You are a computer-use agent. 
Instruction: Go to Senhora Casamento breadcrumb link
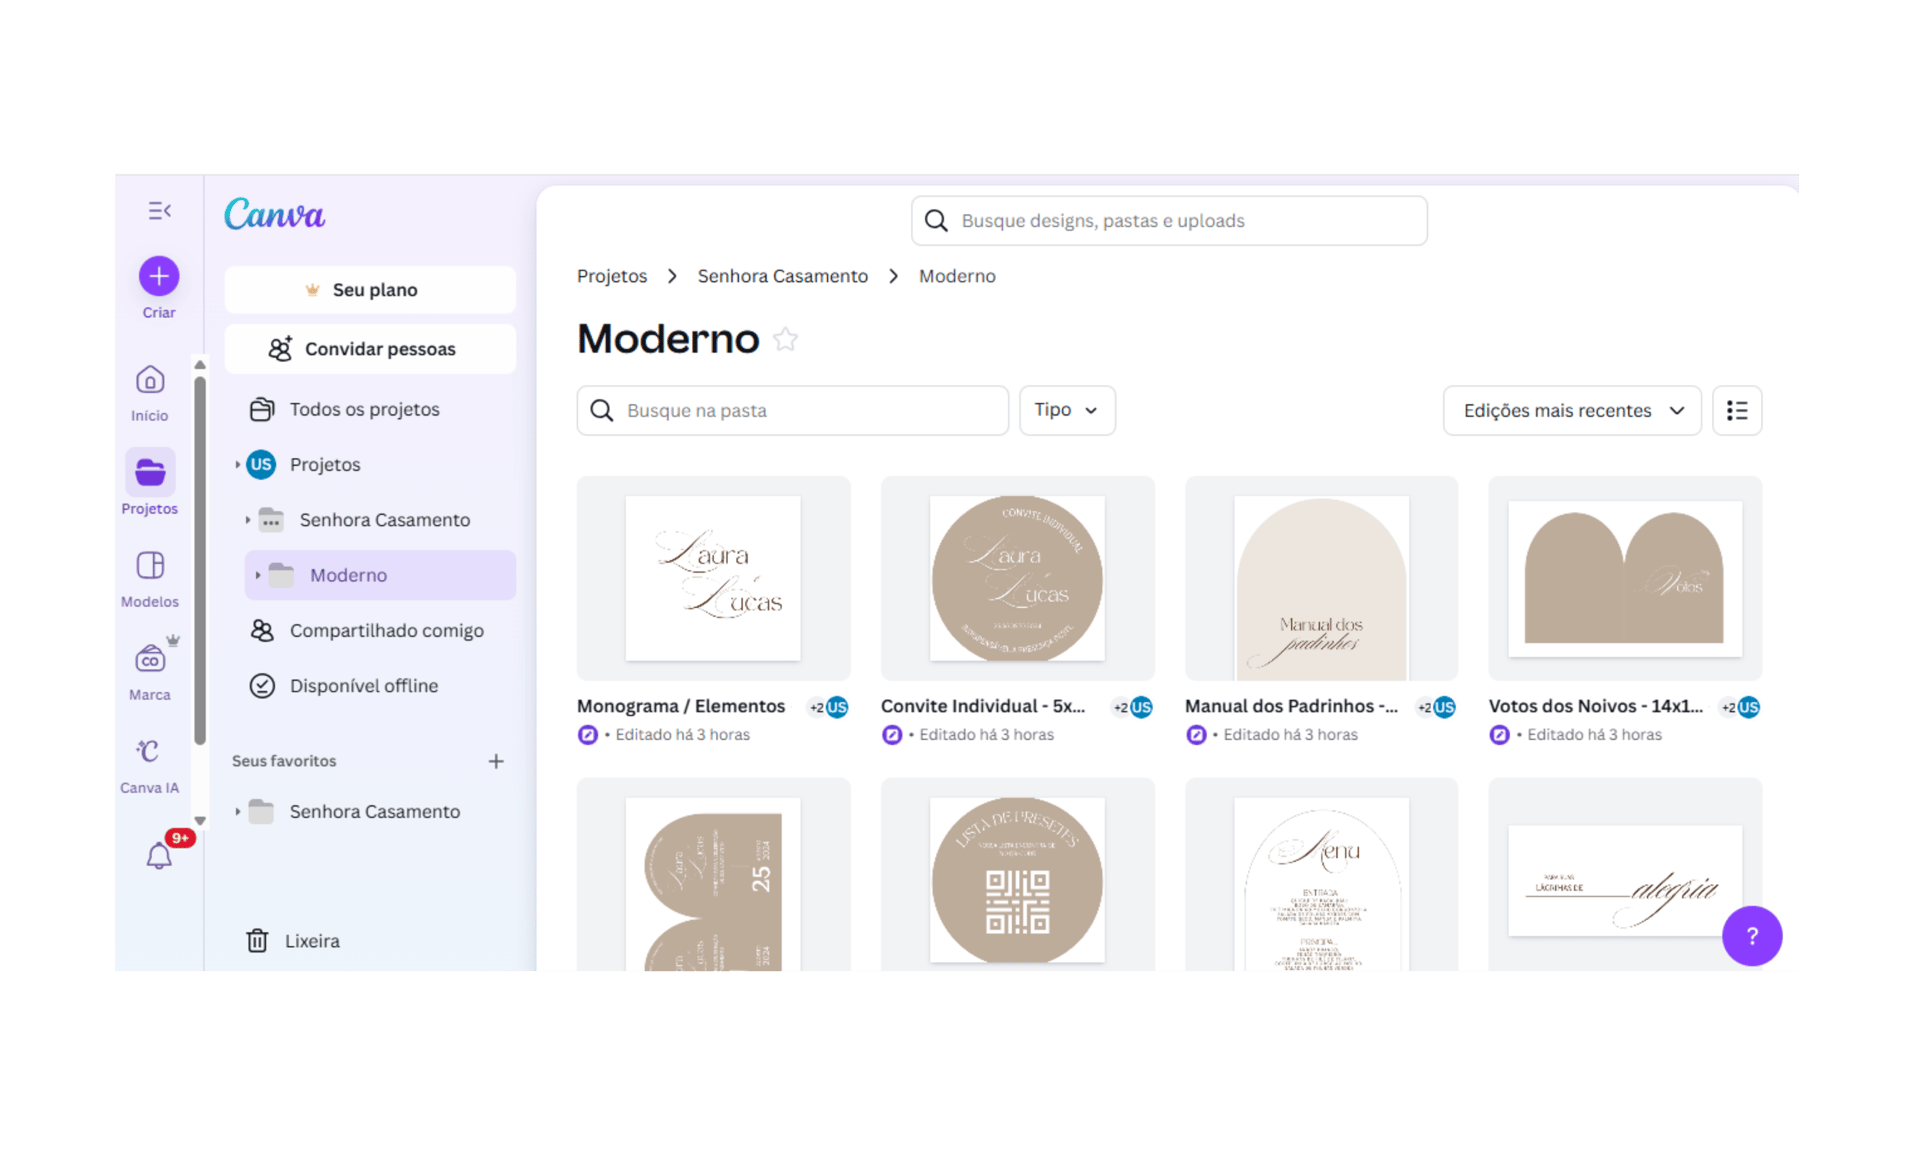782,276
